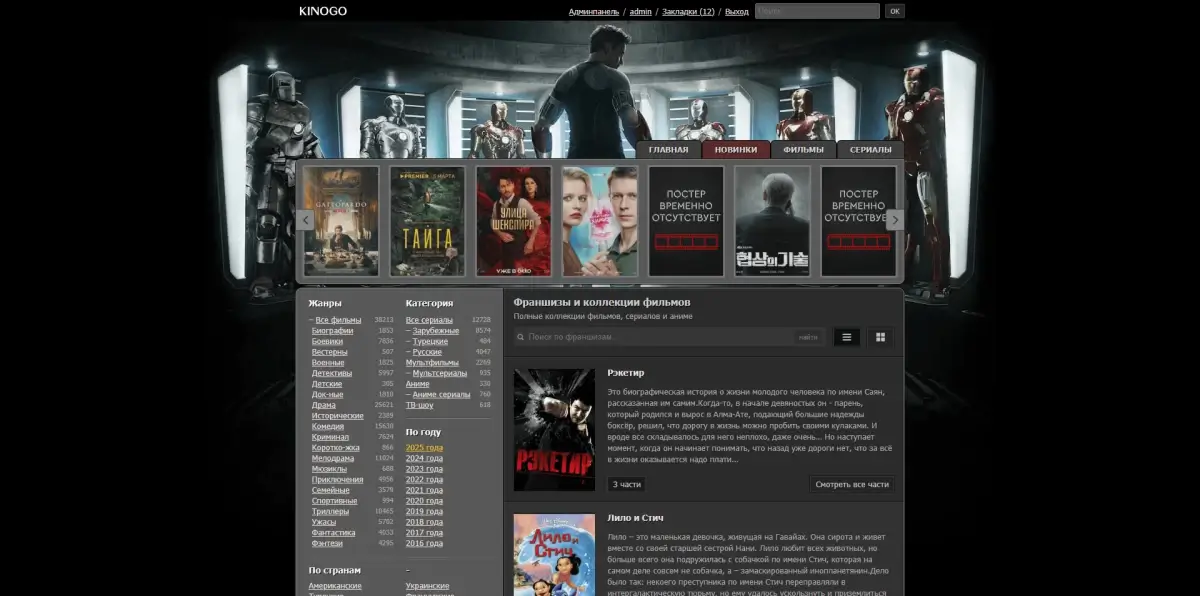
Task: Open the ГЛАВНАЯ tab
Action: click(x=669, y=150)
